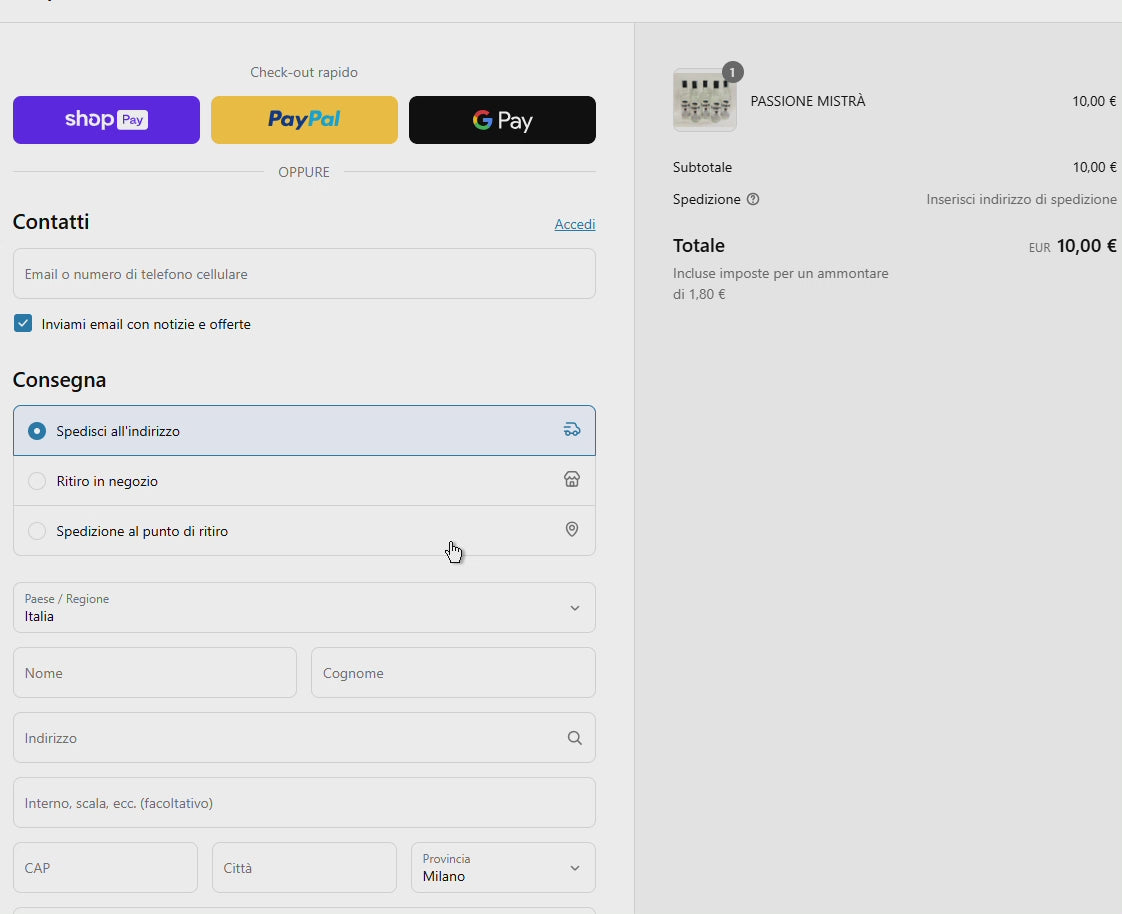The height and width of the screenshot is (914, 1122).
Task: Click the Passione Mistrà product thumbnail
Action: tap(704, 100)
